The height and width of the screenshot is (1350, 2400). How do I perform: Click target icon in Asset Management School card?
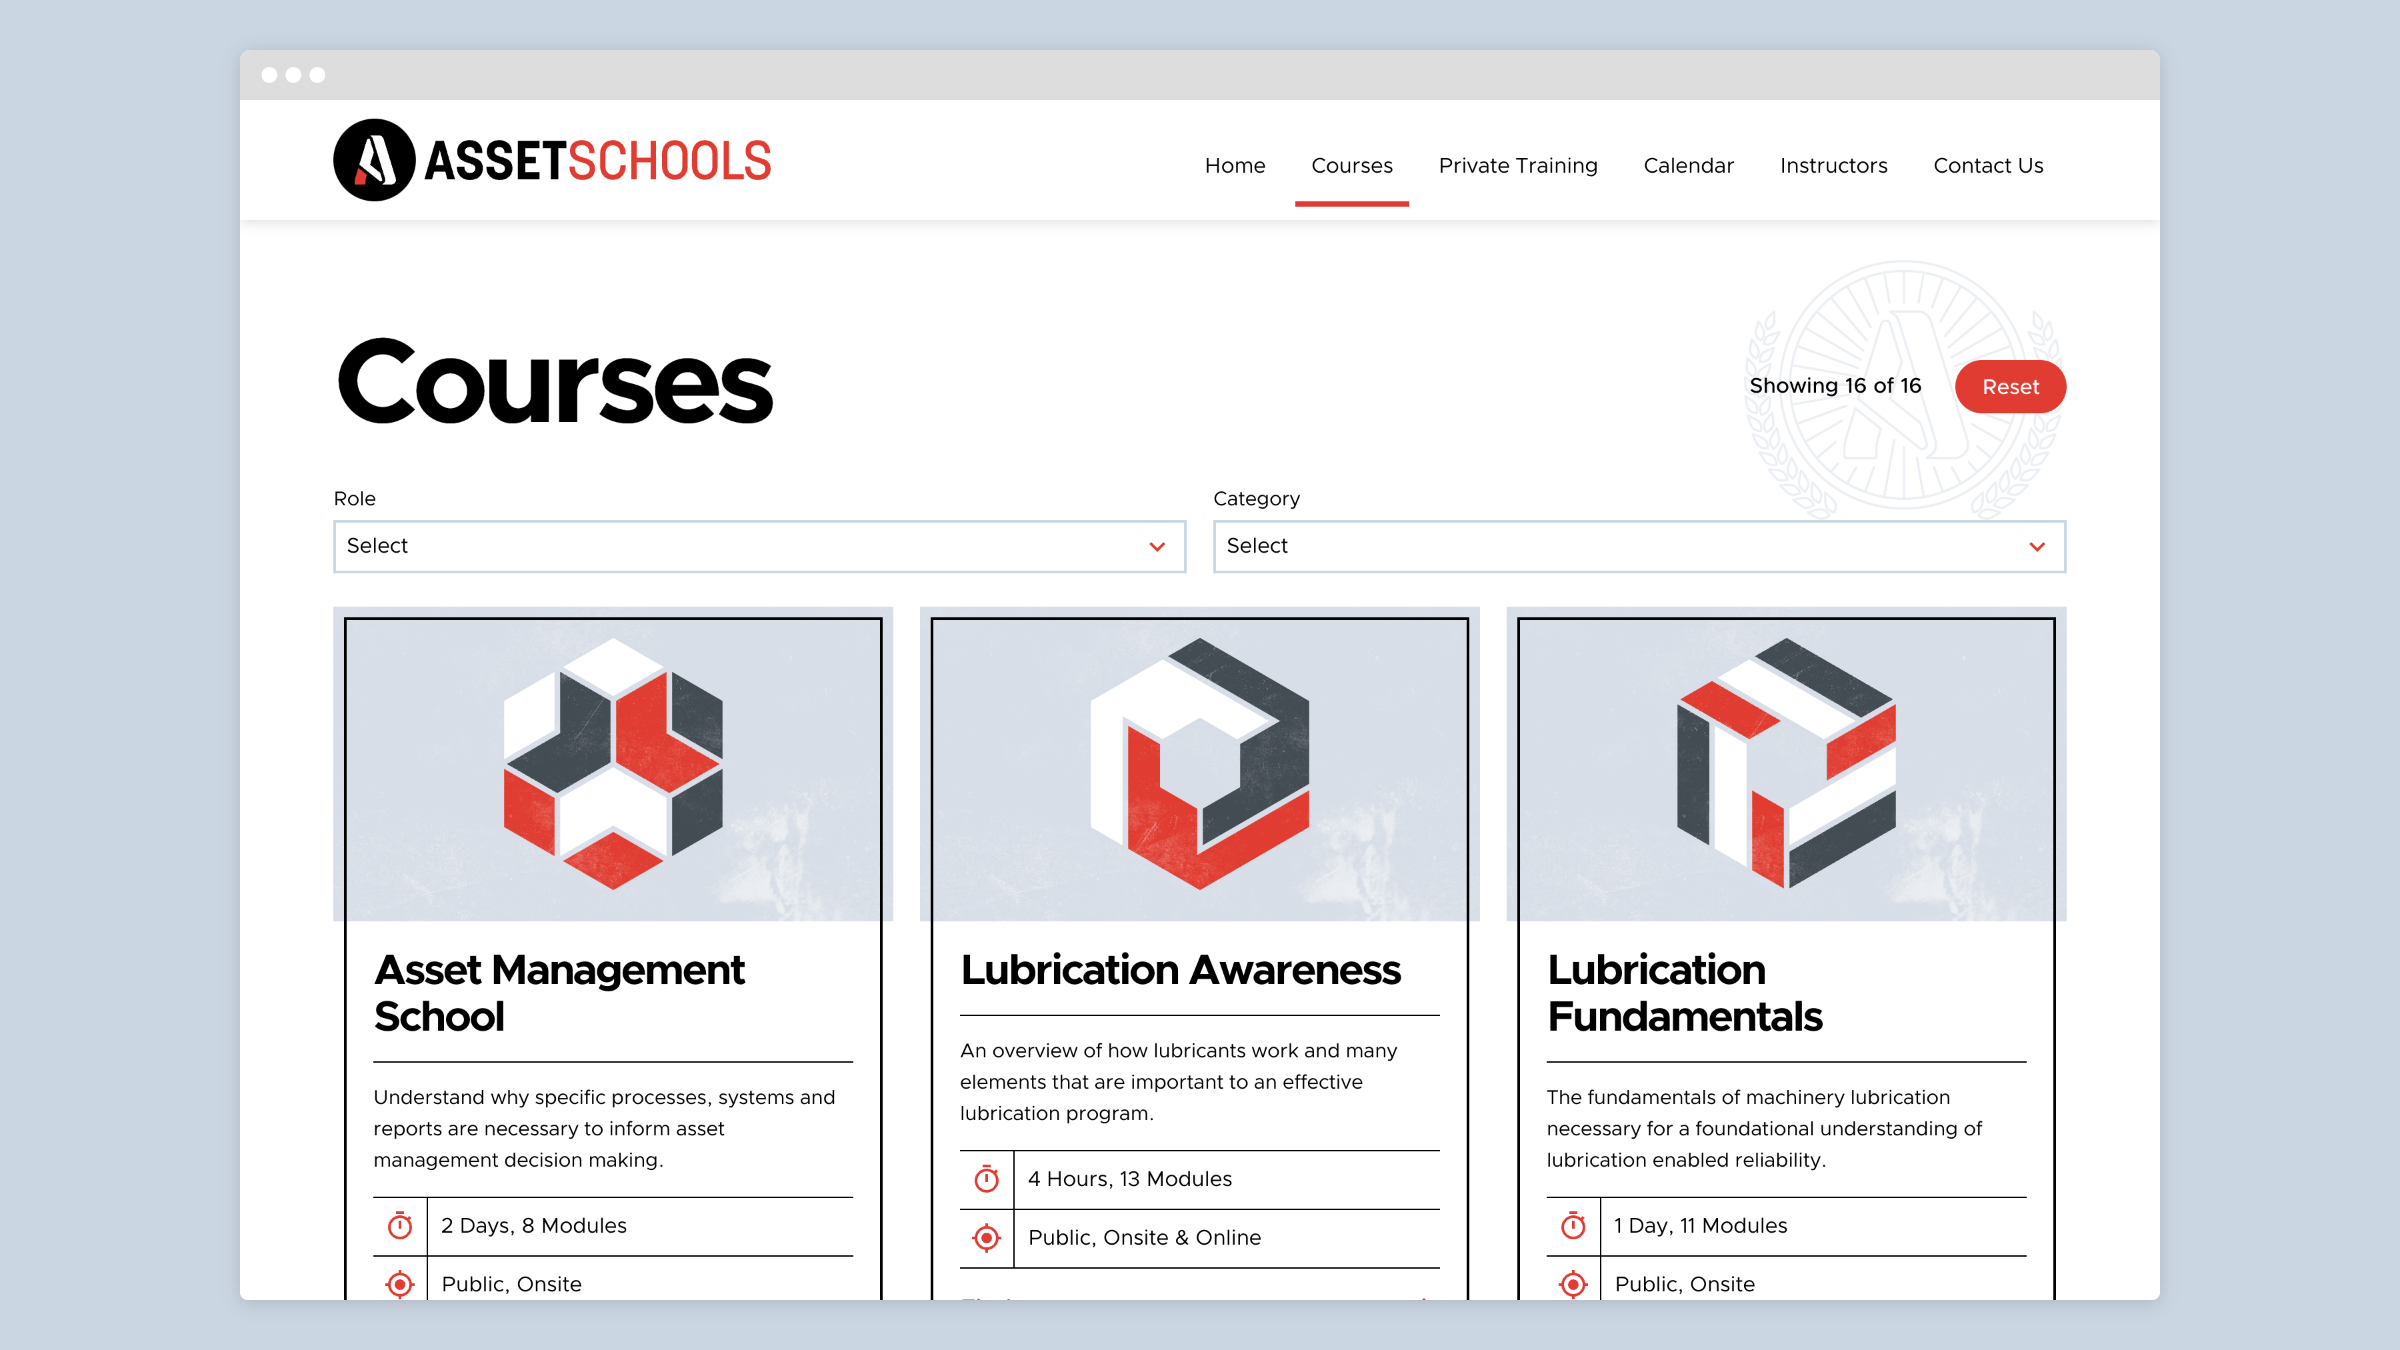[x=400, y=1284]
